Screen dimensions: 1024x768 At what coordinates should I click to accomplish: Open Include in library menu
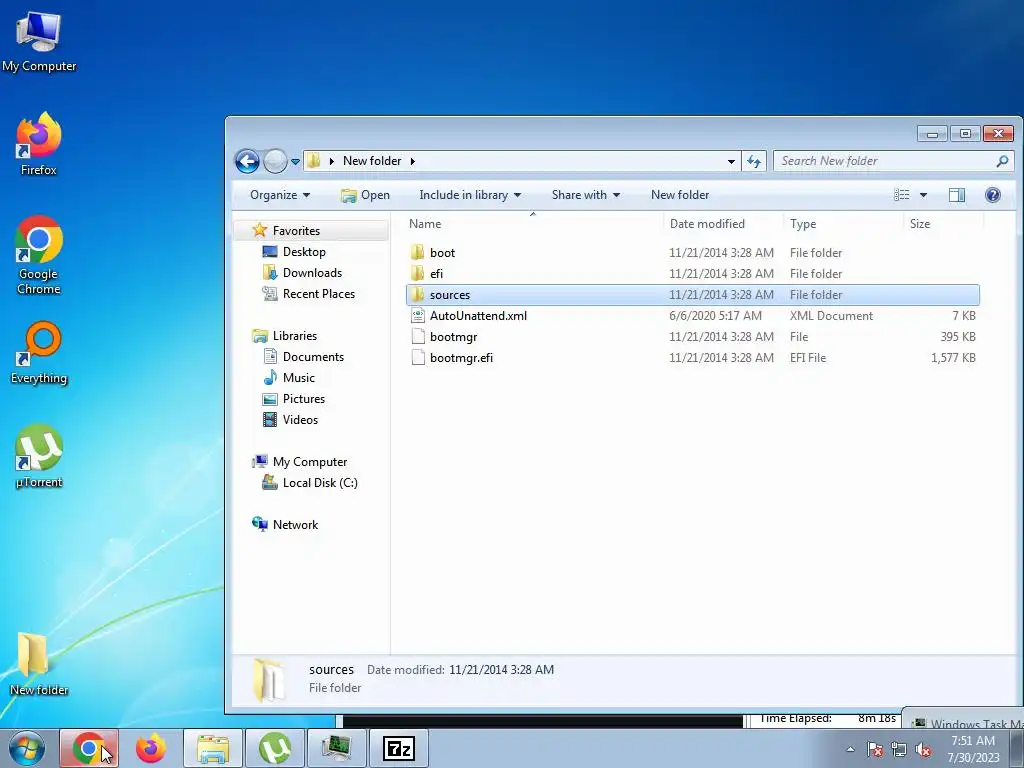[470, 195]
